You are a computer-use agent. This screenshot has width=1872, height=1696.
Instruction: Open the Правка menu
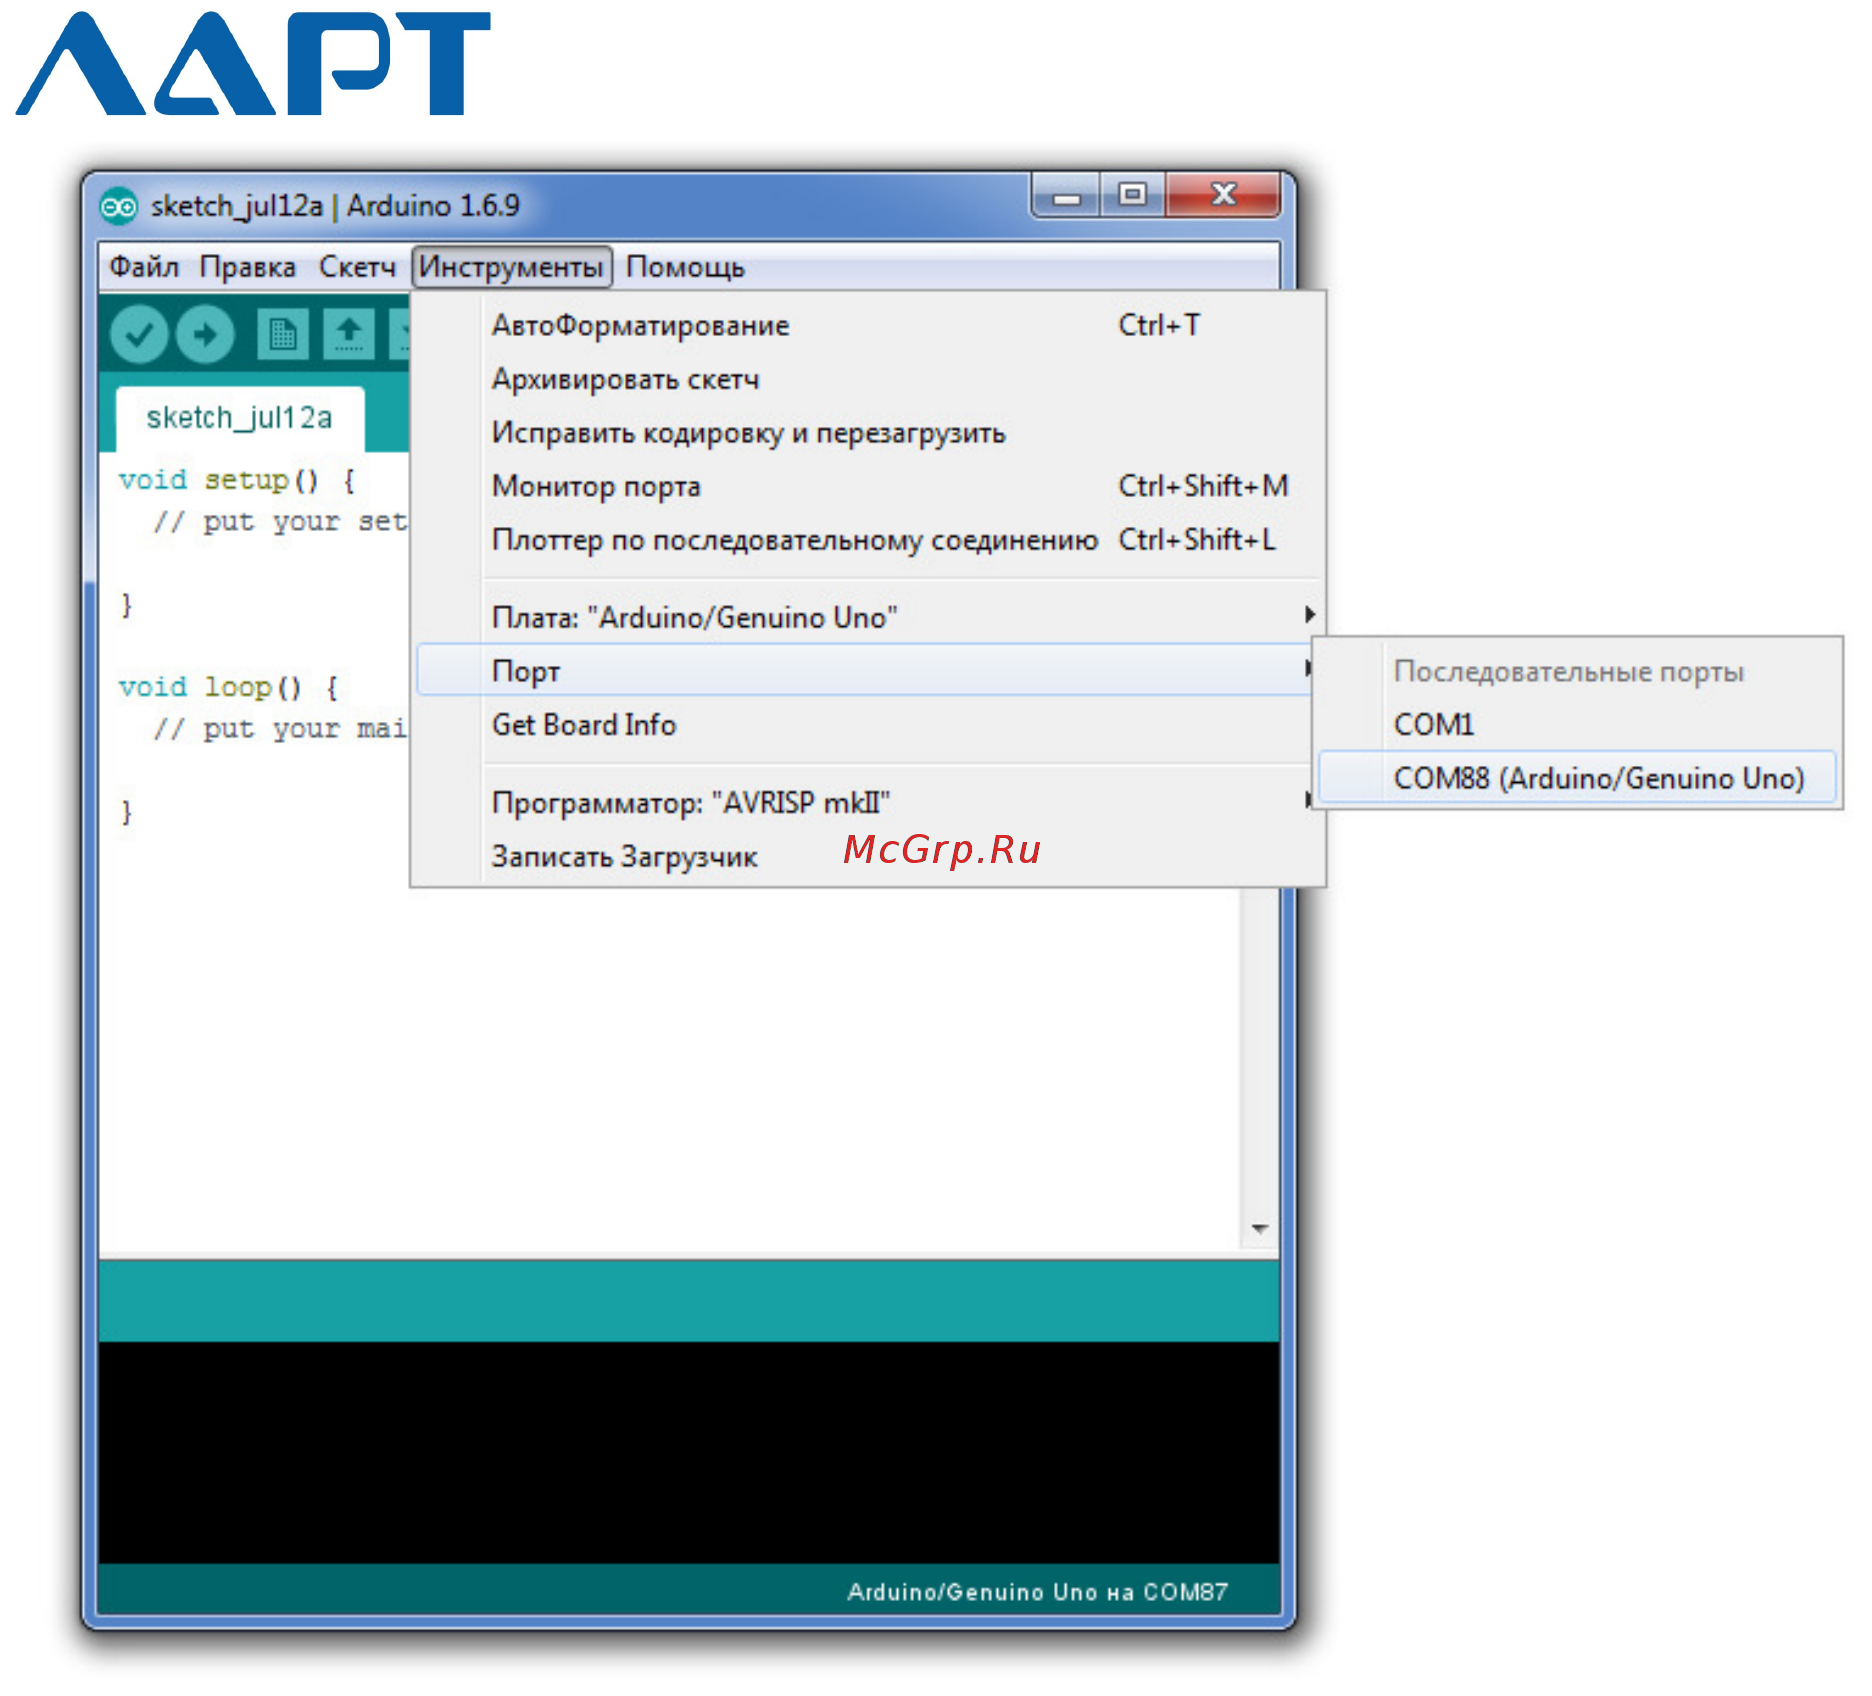pos(248,267)
